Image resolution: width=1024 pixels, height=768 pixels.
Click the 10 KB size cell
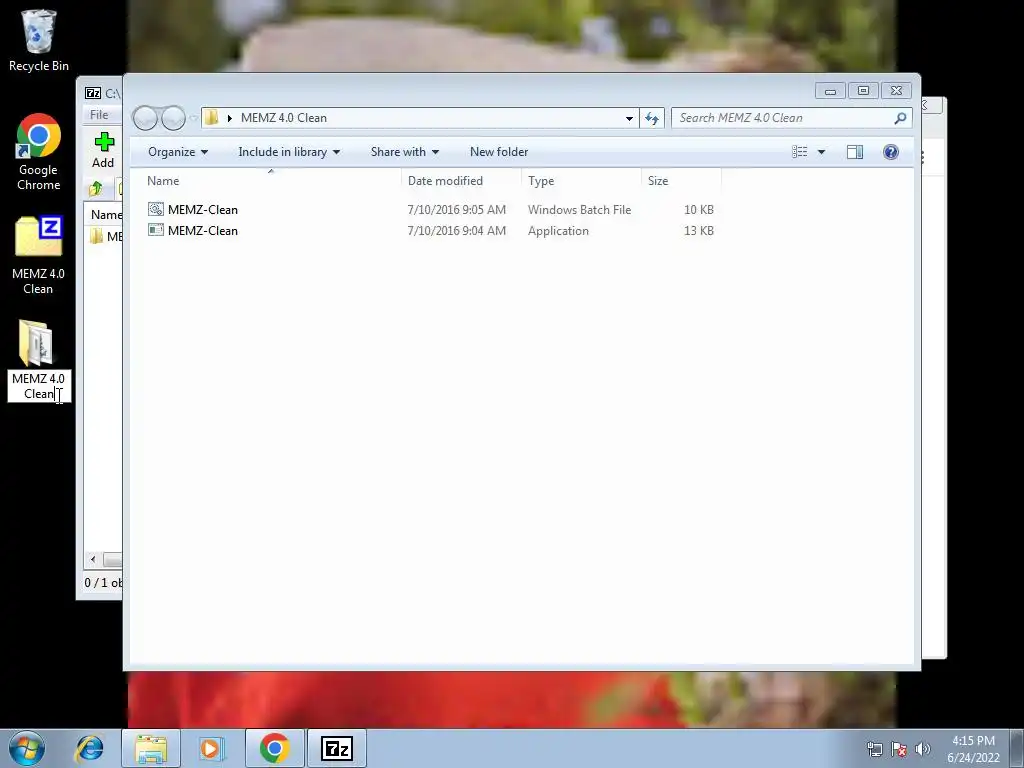[x=698, y=210]
